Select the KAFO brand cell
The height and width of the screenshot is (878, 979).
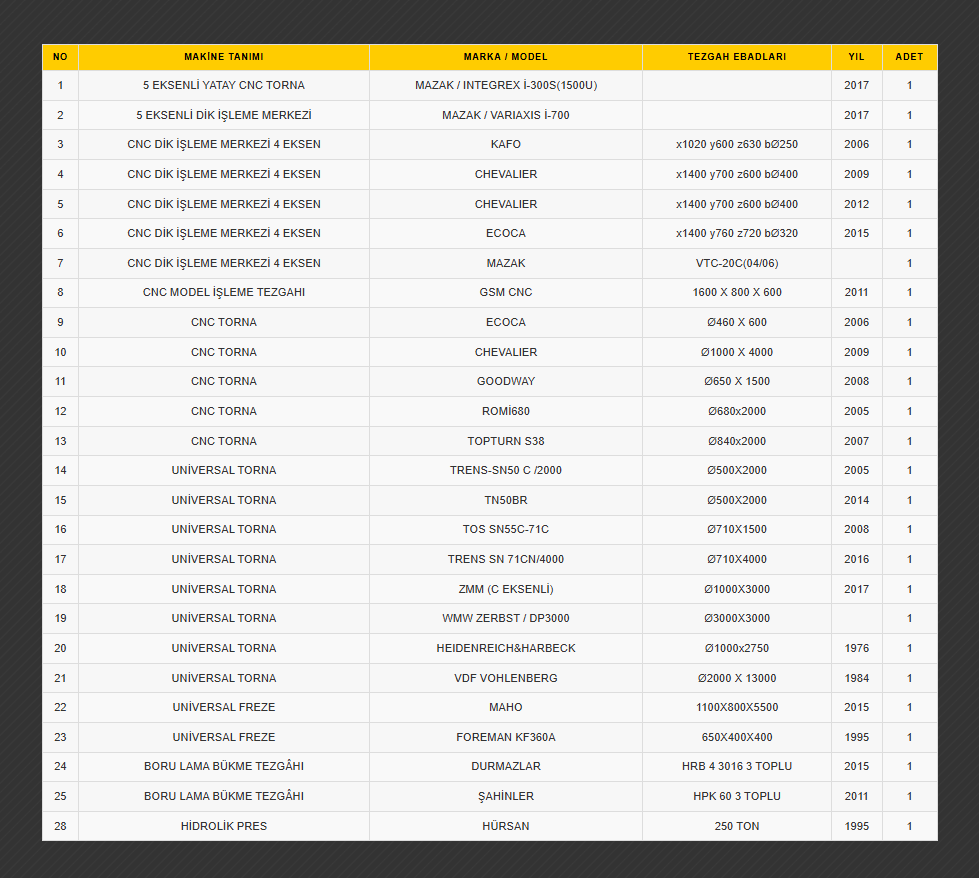click(506, 144)
